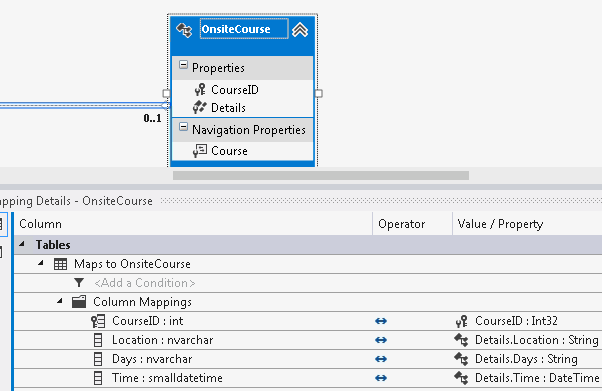Screen dimensions: 602x391
Task: Select the Course navigation property icon
Action: [x=200, y=151]
